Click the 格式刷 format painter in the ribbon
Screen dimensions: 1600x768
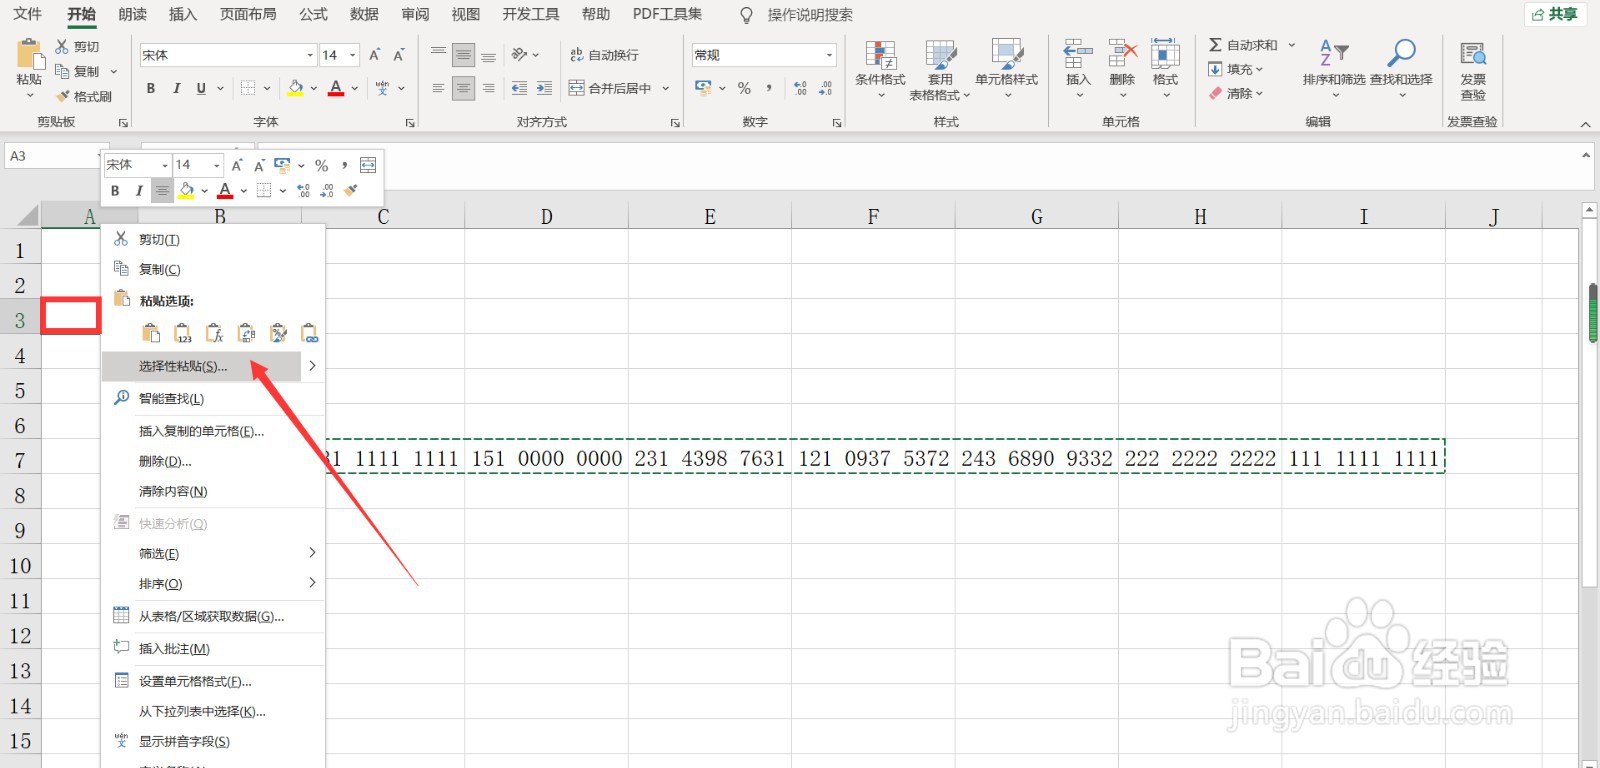coord(84,96)
